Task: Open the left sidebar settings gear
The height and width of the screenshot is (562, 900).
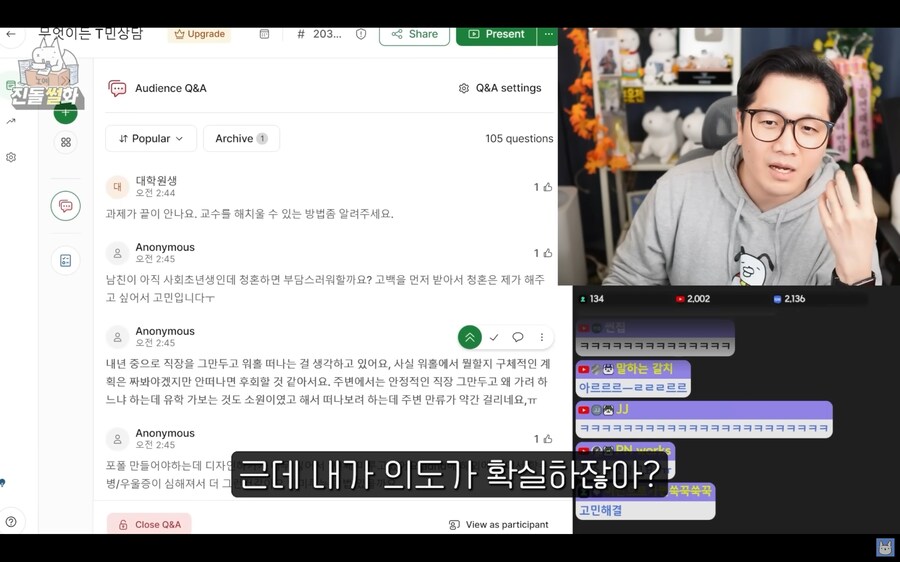Action: click(x=11, y=157)
